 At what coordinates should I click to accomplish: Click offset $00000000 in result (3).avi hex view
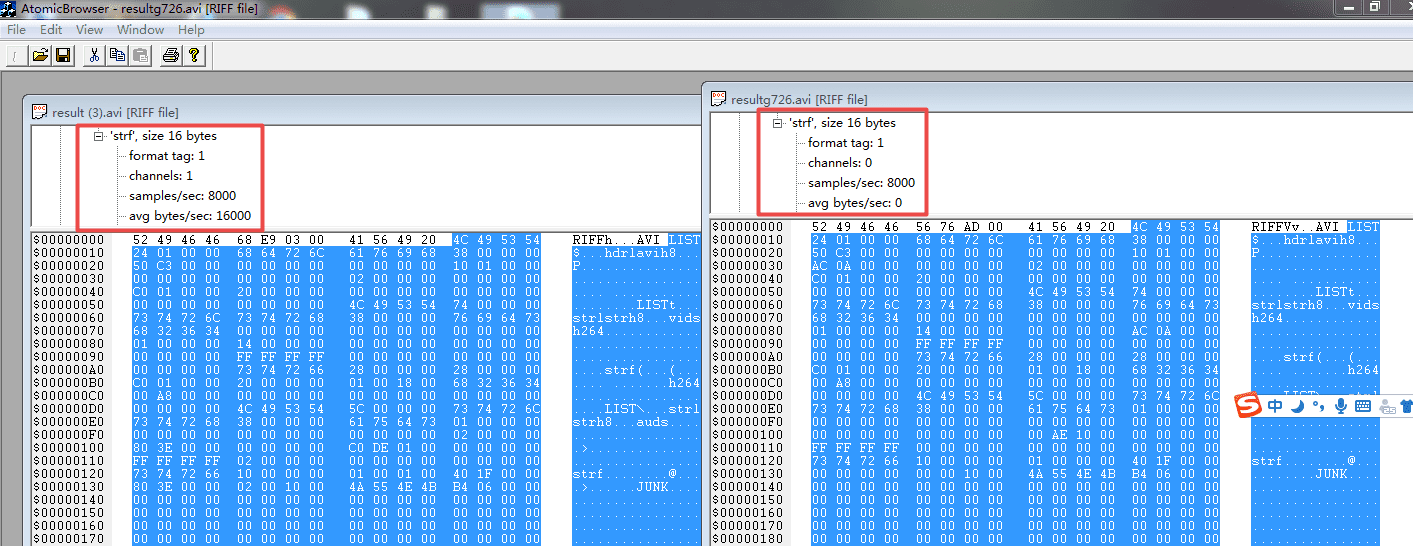coord(68,240)
